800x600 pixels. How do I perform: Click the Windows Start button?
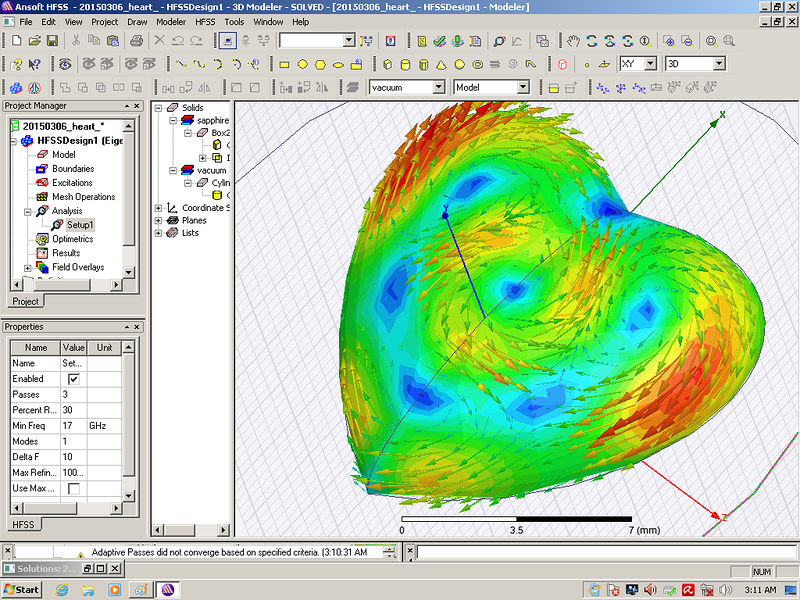click(x=22, y=589)
